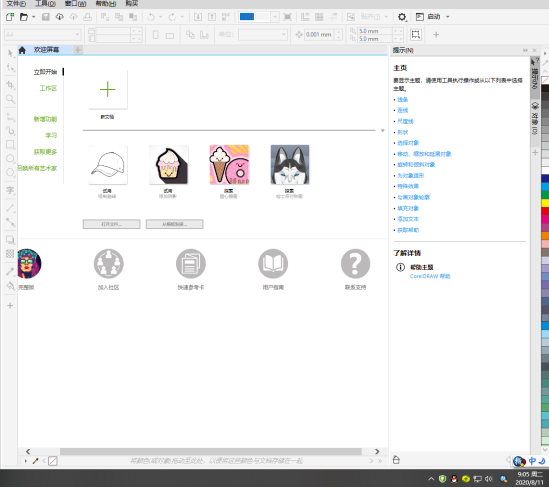Viewport: 549px width, 488px height.
Task: Click the volume icon in system tray
Action: click(x=489, y=479)
